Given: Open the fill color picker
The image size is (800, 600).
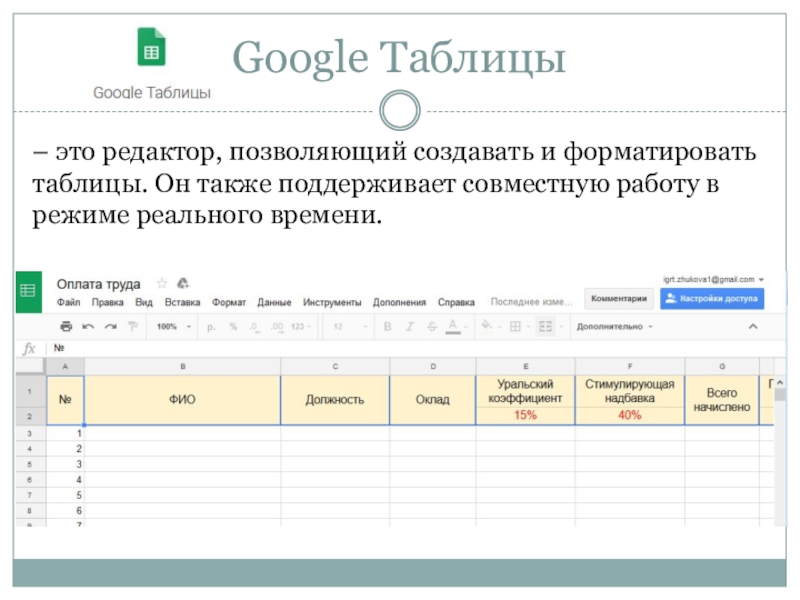Looking at the screenshot, I should click(487, 326).
